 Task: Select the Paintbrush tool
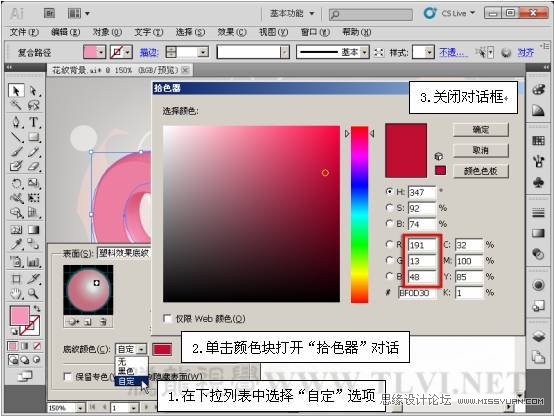coord(16,152)
